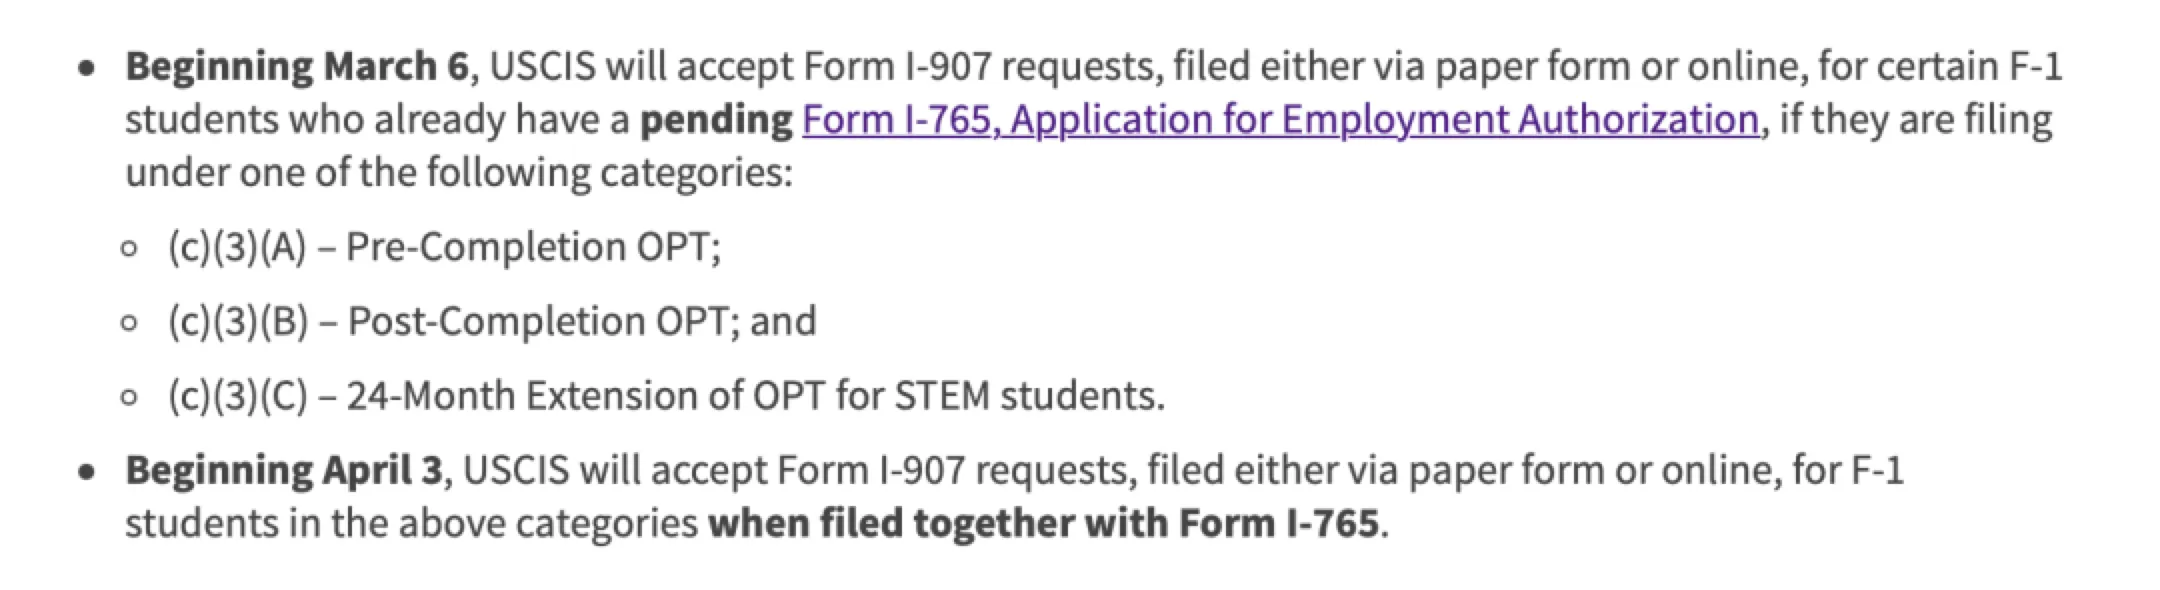Click the bold "Beginning April 3" text
Screen dimensions: 2160x590
(x=283, y=470)
